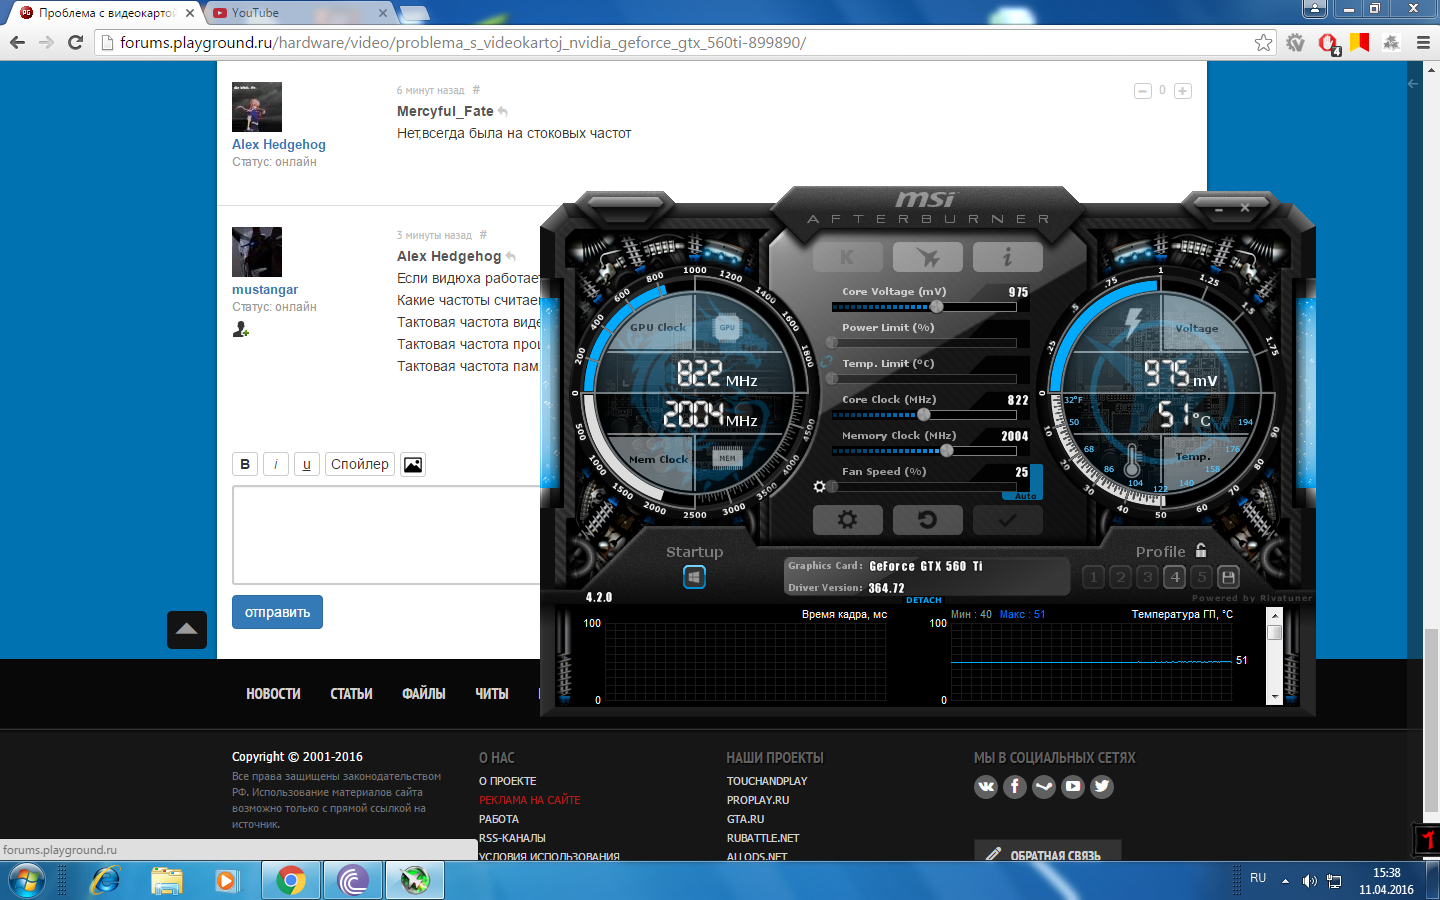Open the RU language switcher in the tray
The image size is (1440, 900).
[1260, 879]
